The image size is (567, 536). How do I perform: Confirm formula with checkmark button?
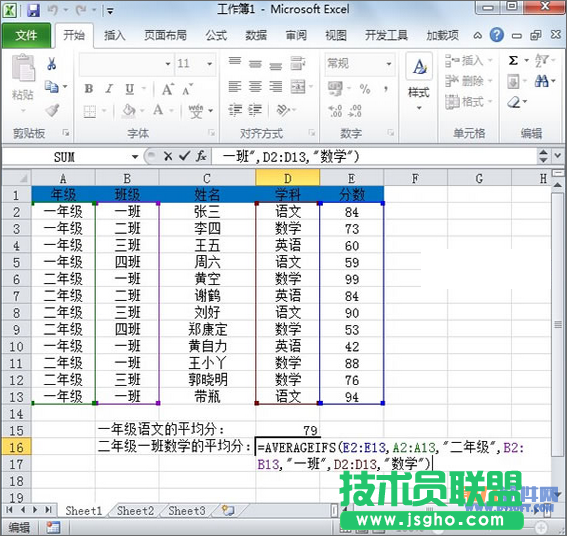184,156
